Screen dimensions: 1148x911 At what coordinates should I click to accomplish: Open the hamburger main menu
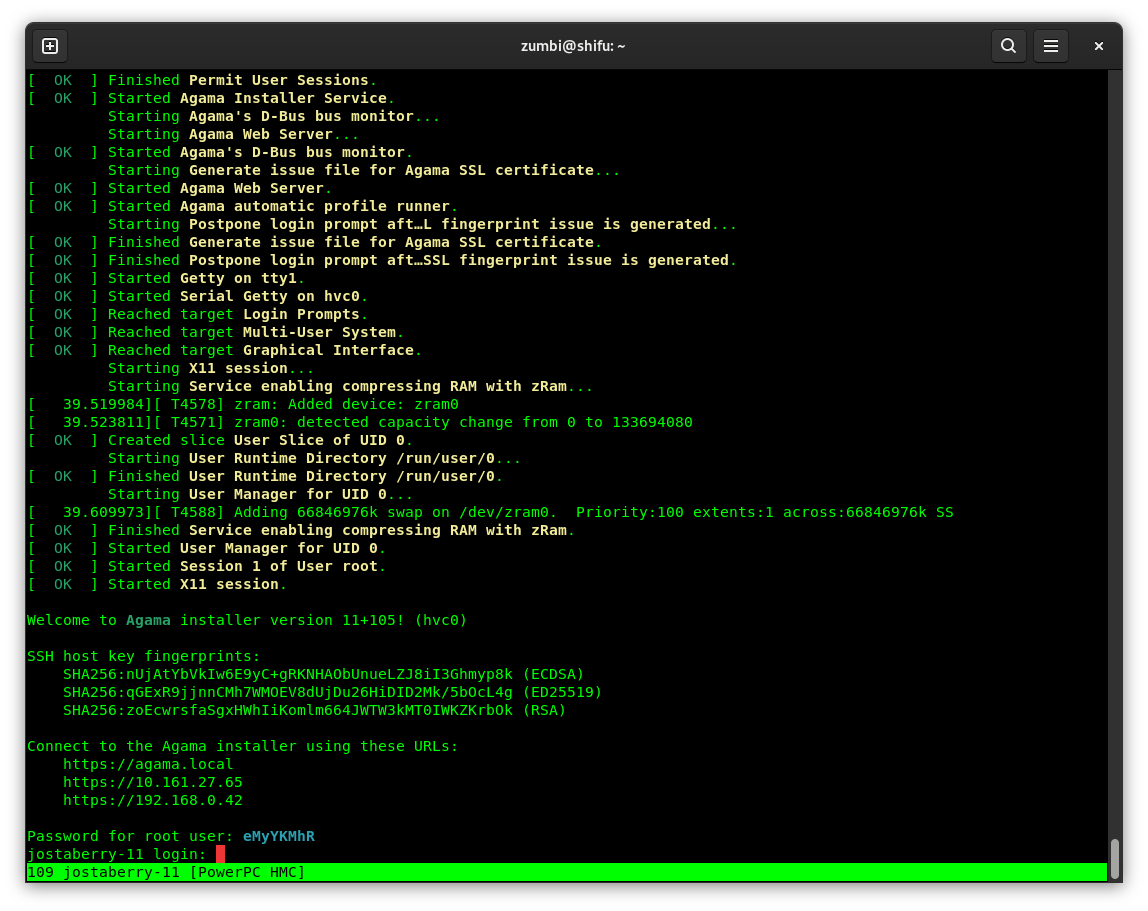(1051, 46)
